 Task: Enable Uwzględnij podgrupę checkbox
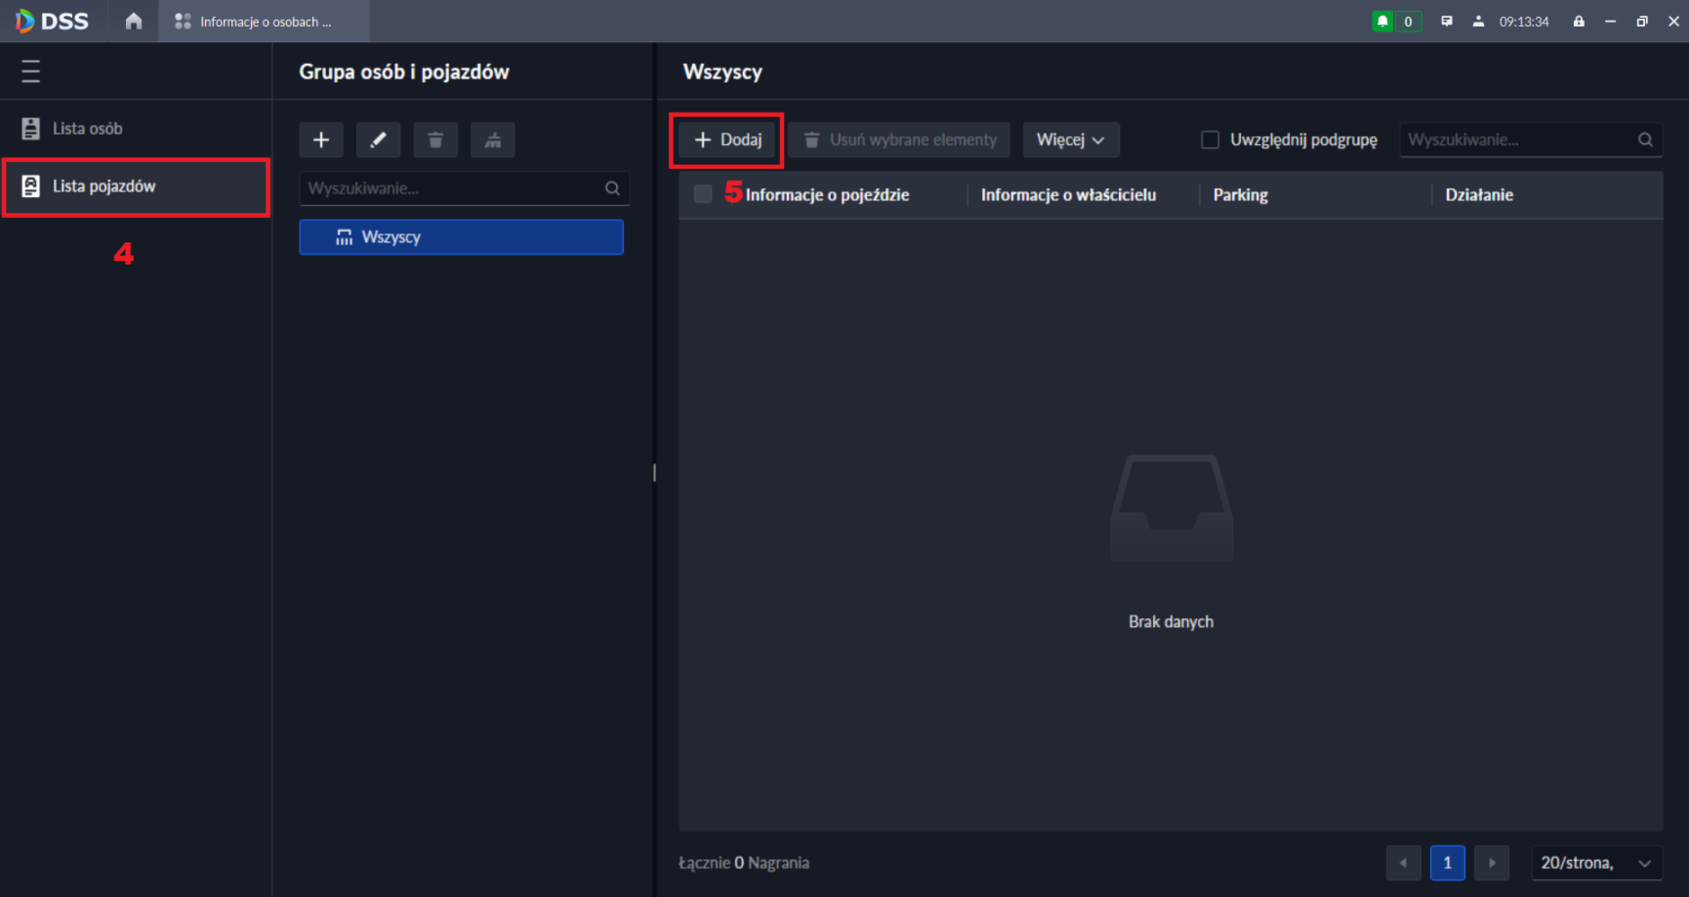tap(1210, 140)
